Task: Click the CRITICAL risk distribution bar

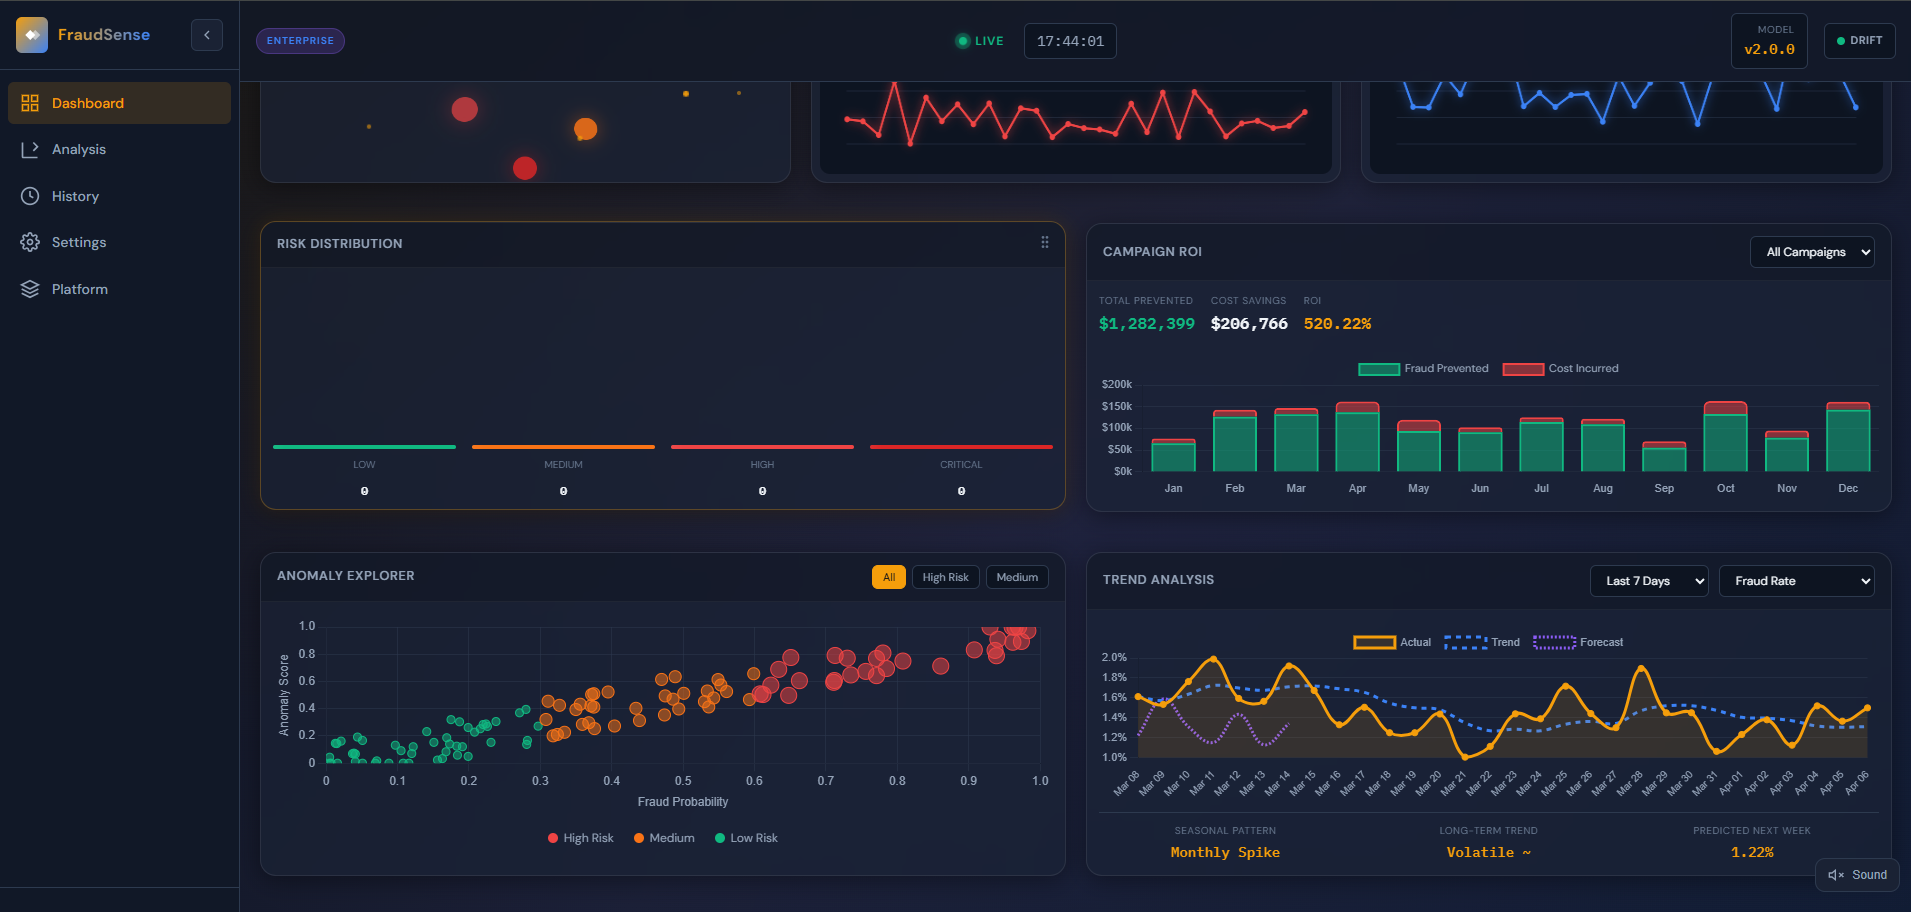Action: (x=961, y=447)
